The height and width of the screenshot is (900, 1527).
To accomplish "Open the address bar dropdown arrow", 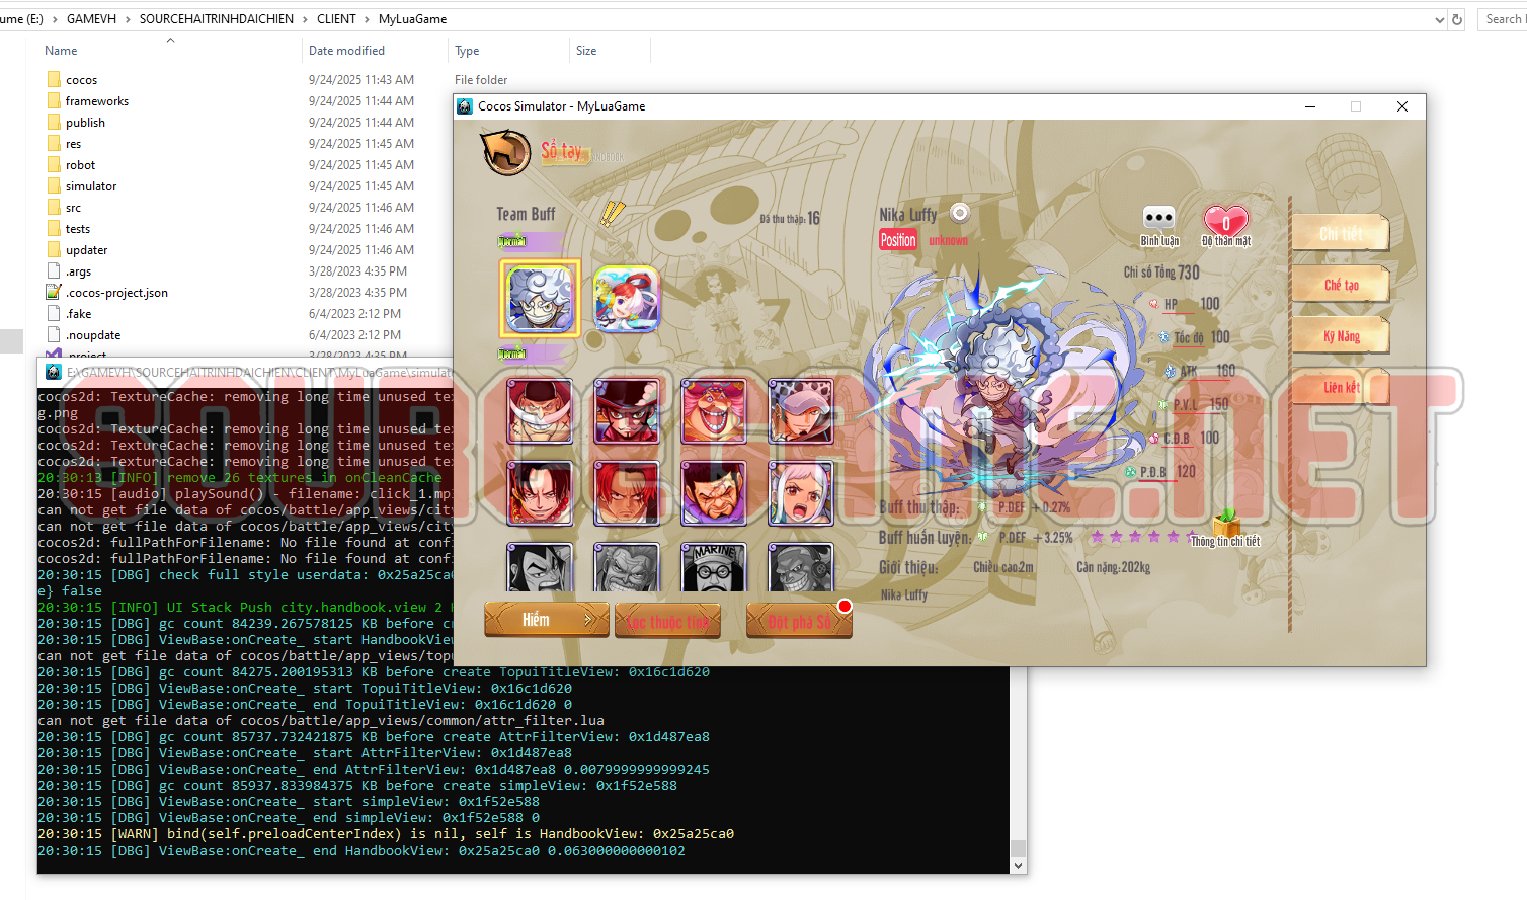I will pyautogui.click(x=1440, y=18).
